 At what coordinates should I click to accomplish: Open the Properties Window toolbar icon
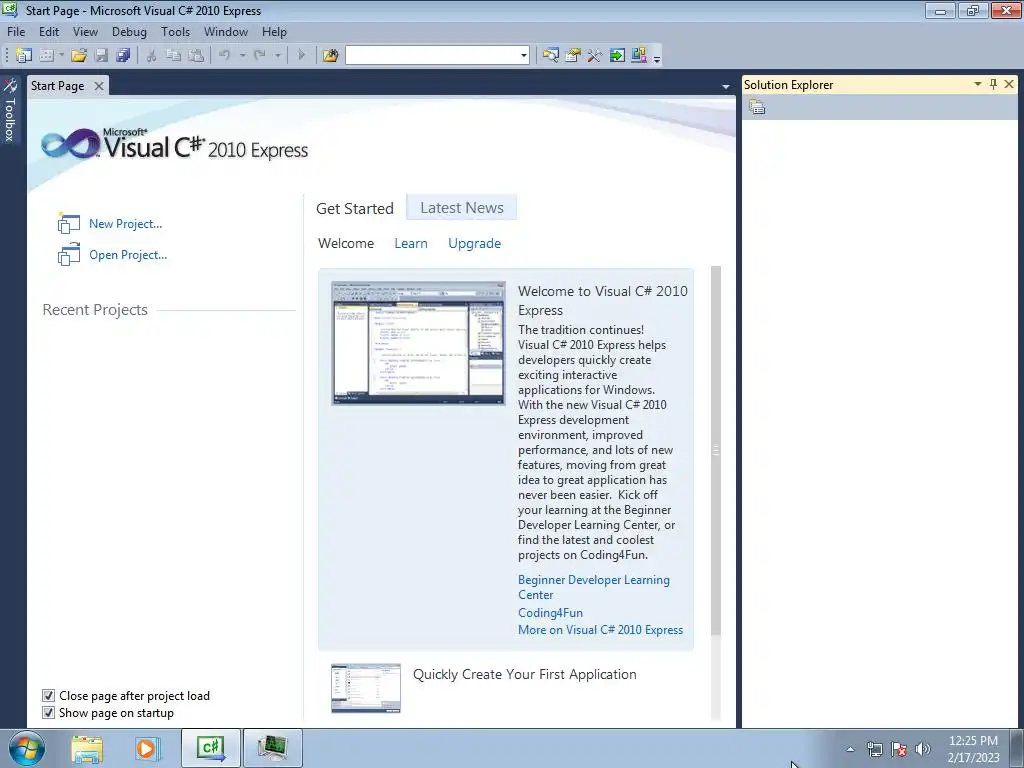[573, 56]
